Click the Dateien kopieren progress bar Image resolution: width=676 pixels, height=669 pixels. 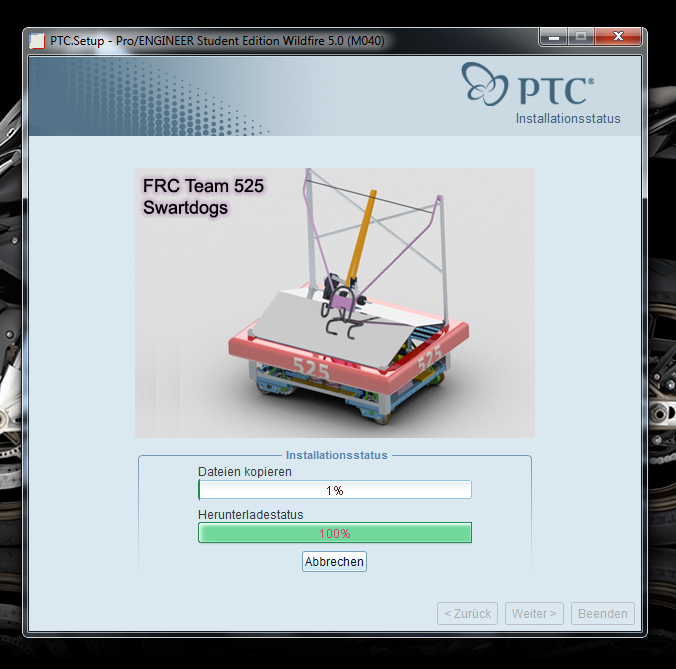pyautogui.click(x=335, y=490)
